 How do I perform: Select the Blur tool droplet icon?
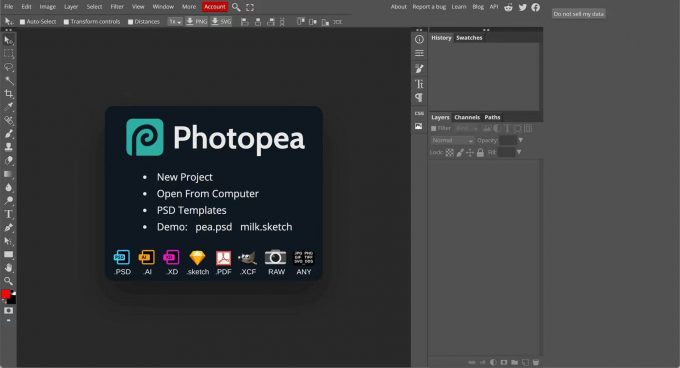(x=8, y=187)
